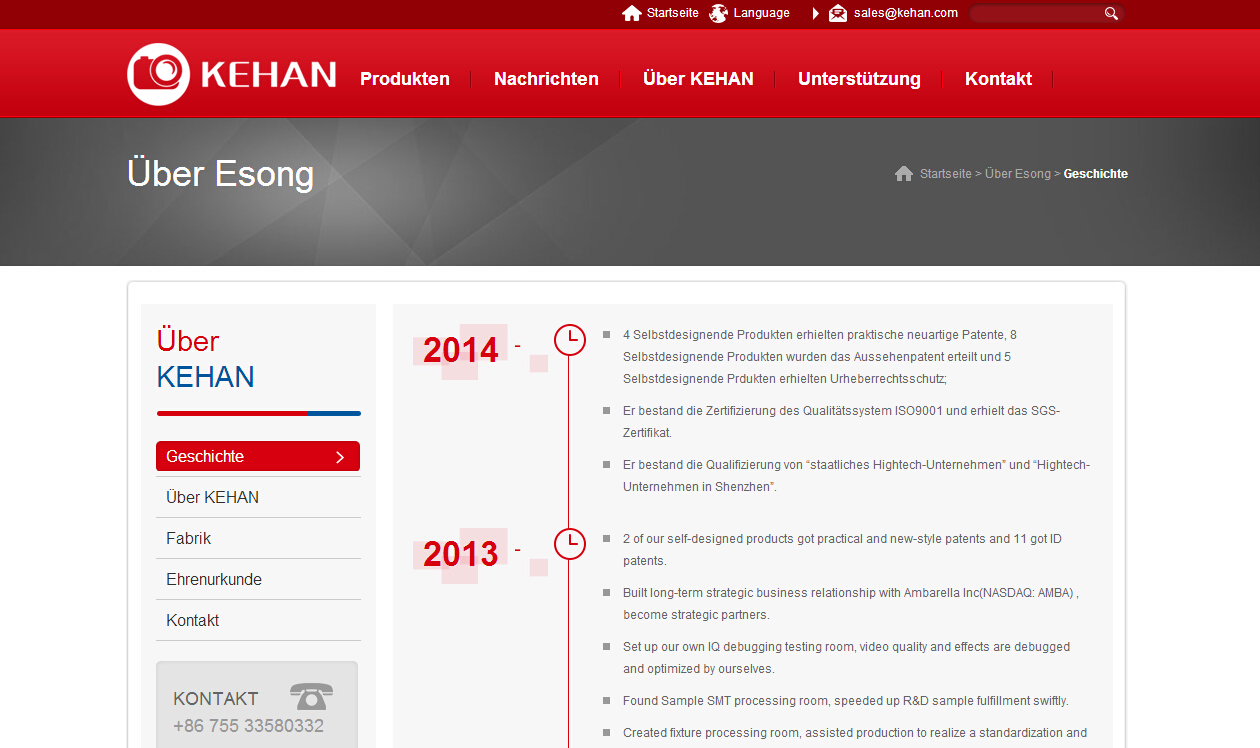Viewport: 1260px width, 748px height.
Task: Focus the search input field
Action: point(1036,14)
